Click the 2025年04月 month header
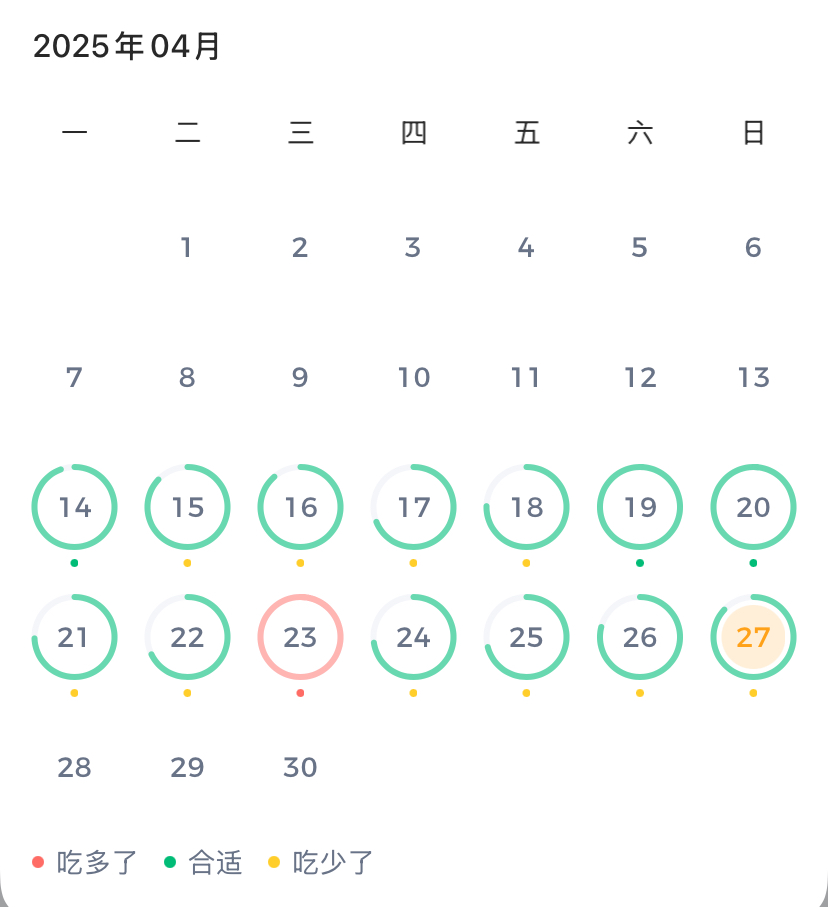This screenshot has height=907, width=828. pyautogui.click(x=127, y=46)
